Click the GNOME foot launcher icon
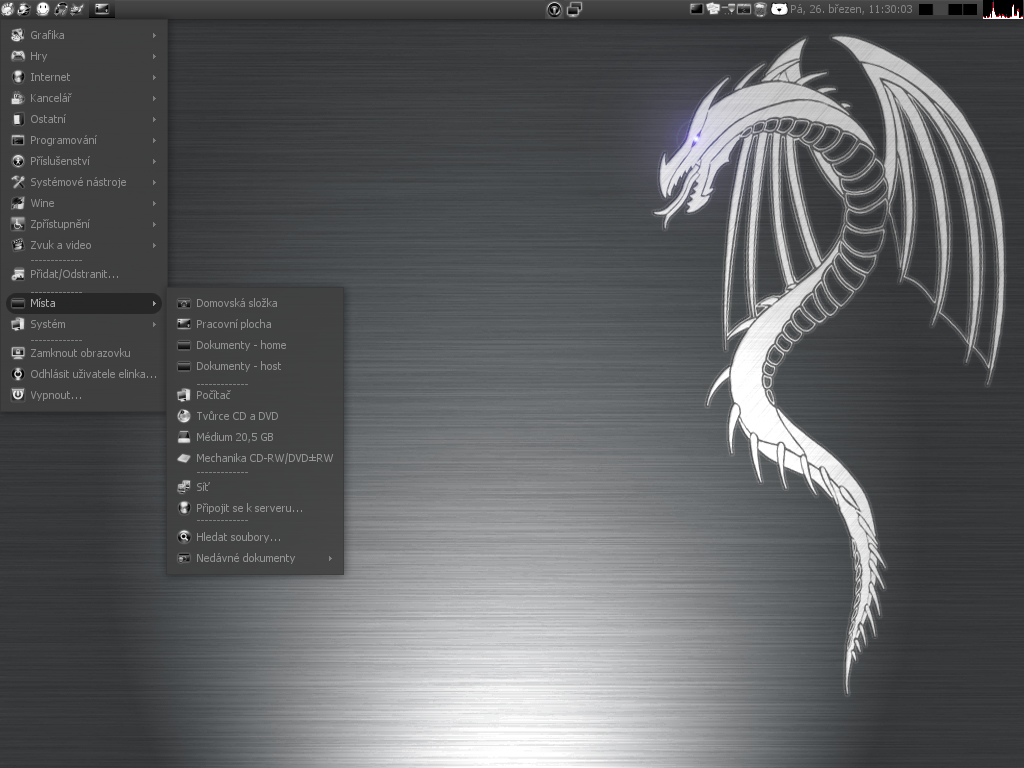This screenshot has width=1024, height=768. 7,9
